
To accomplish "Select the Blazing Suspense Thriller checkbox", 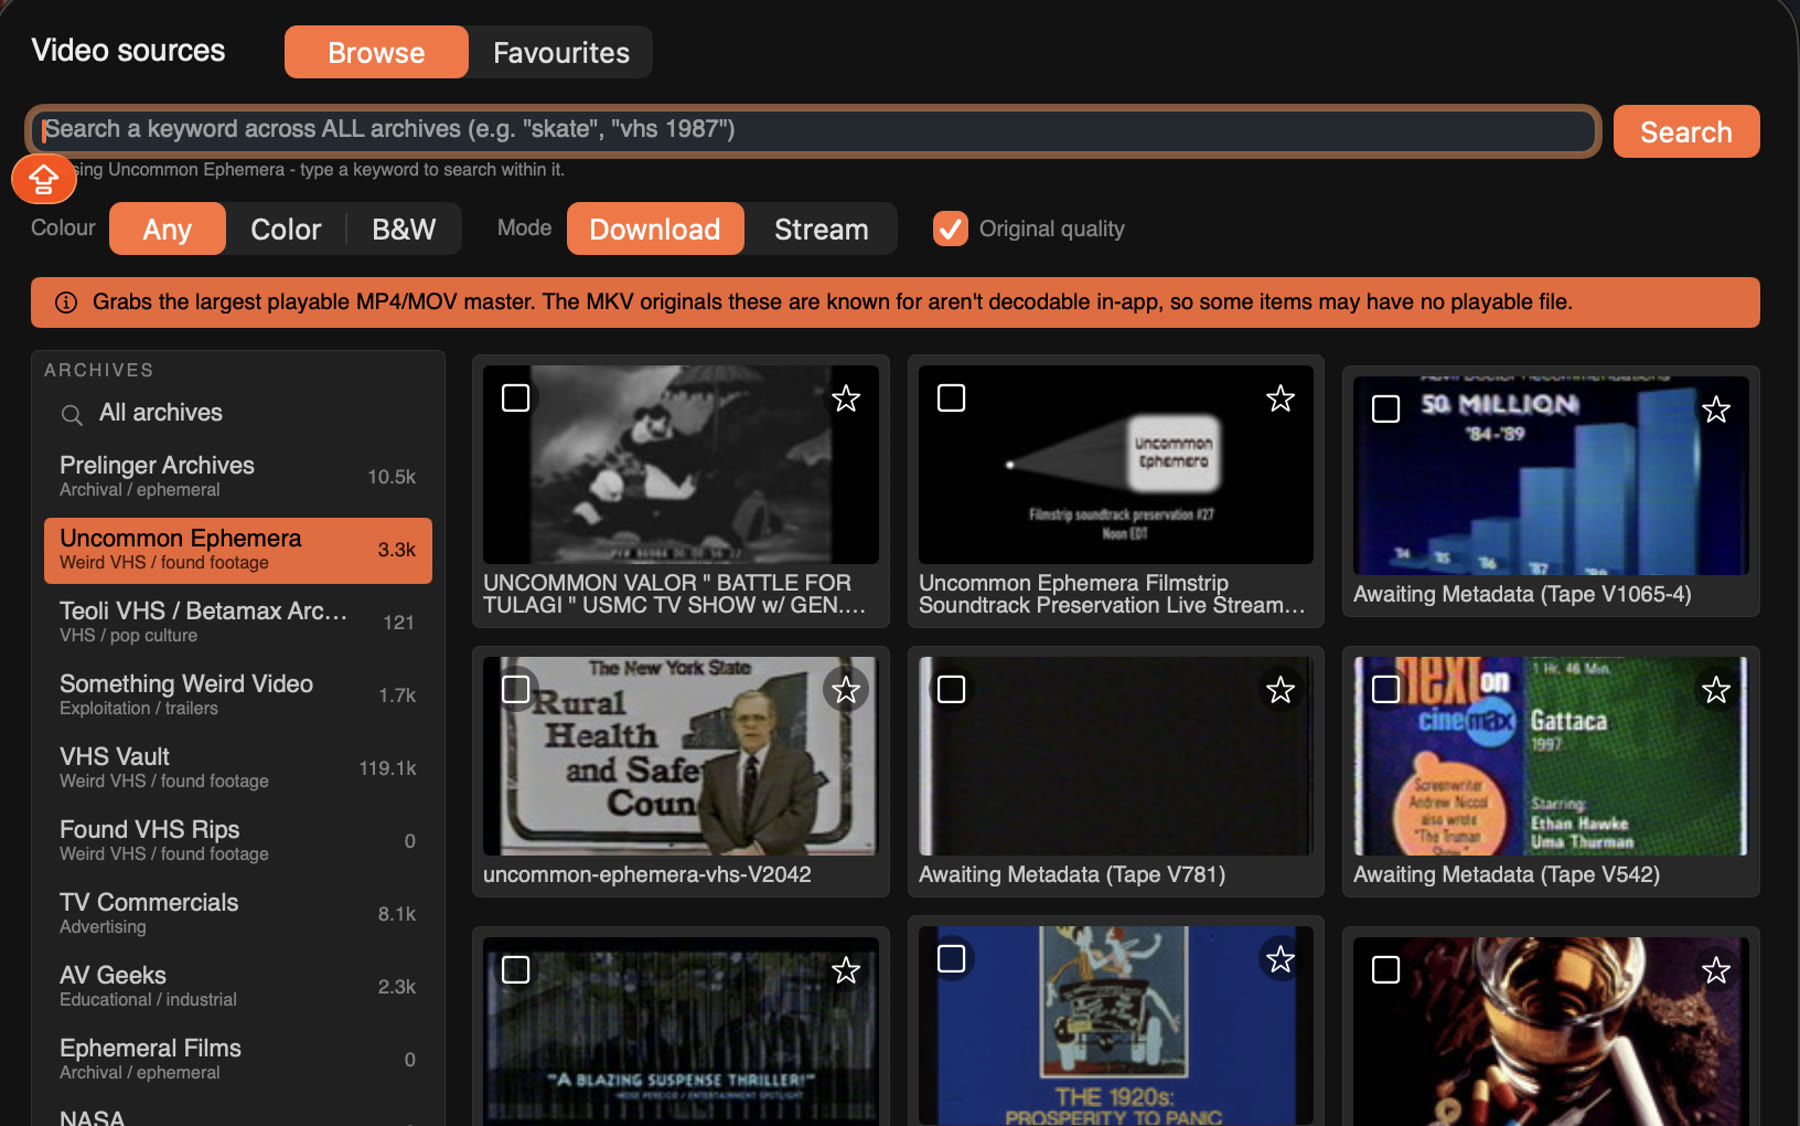I will click(x=515, y=969).
